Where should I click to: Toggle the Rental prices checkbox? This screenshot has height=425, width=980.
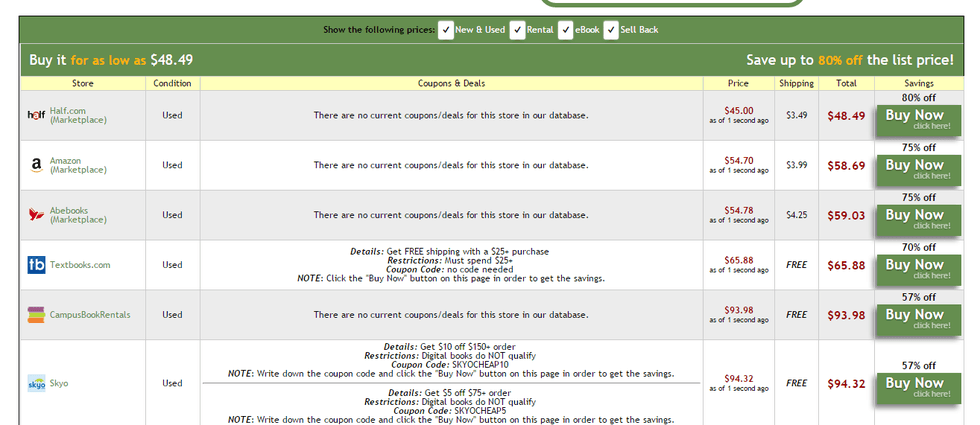pyautogui.click(x=517, y=30)
